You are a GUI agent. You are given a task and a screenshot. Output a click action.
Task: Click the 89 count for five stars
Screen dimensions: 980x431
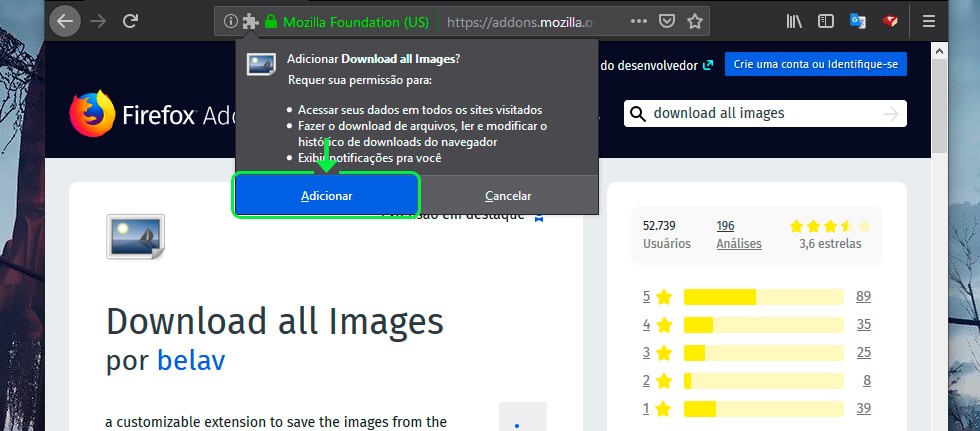[x=863, y=297]
